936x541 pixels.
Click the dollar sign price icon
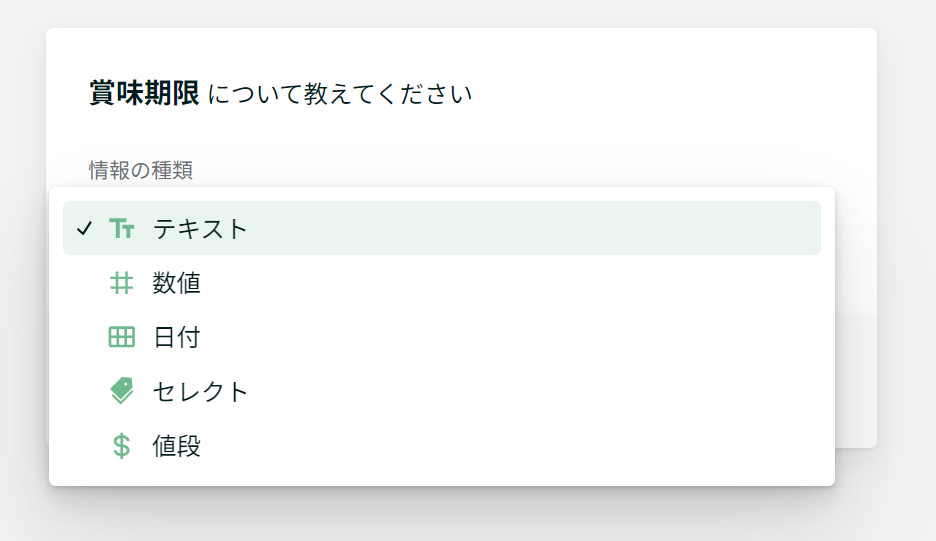point(122,445)
